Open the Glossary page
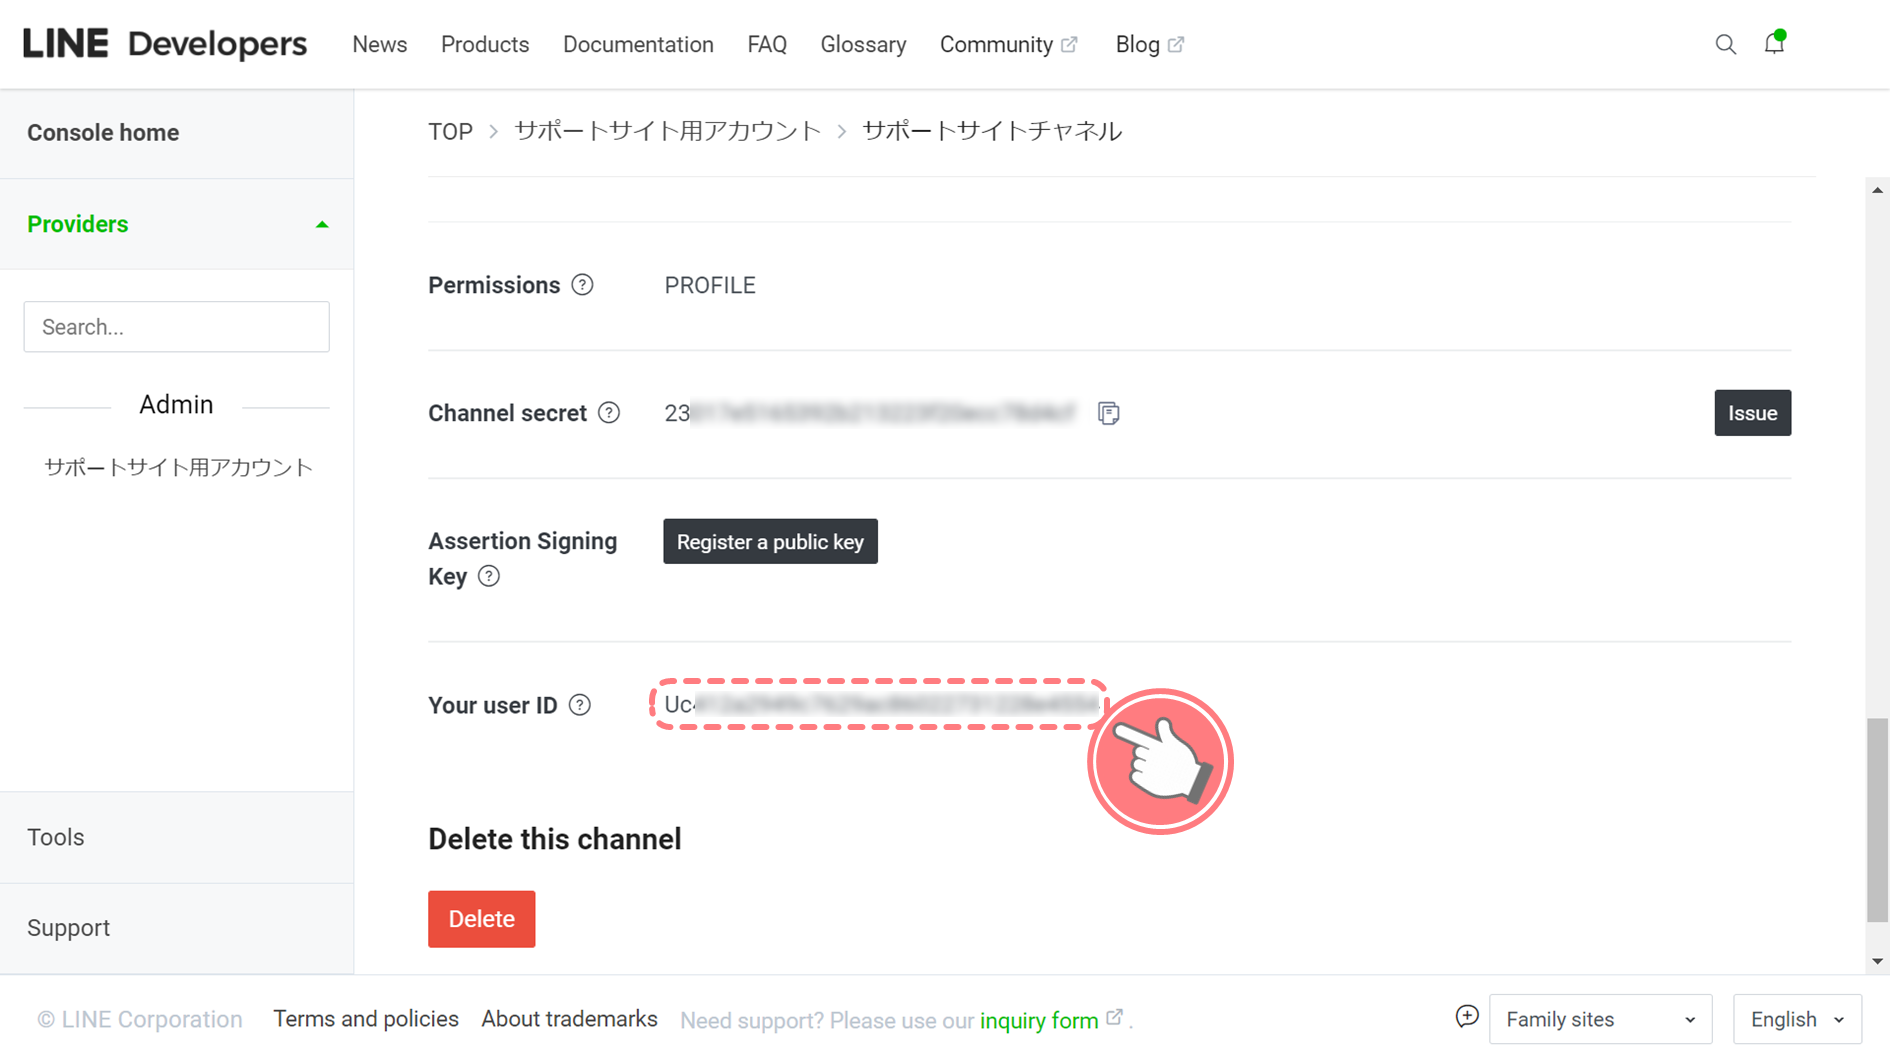The height and width of the screenshot is (1063, 1890). 863,45
